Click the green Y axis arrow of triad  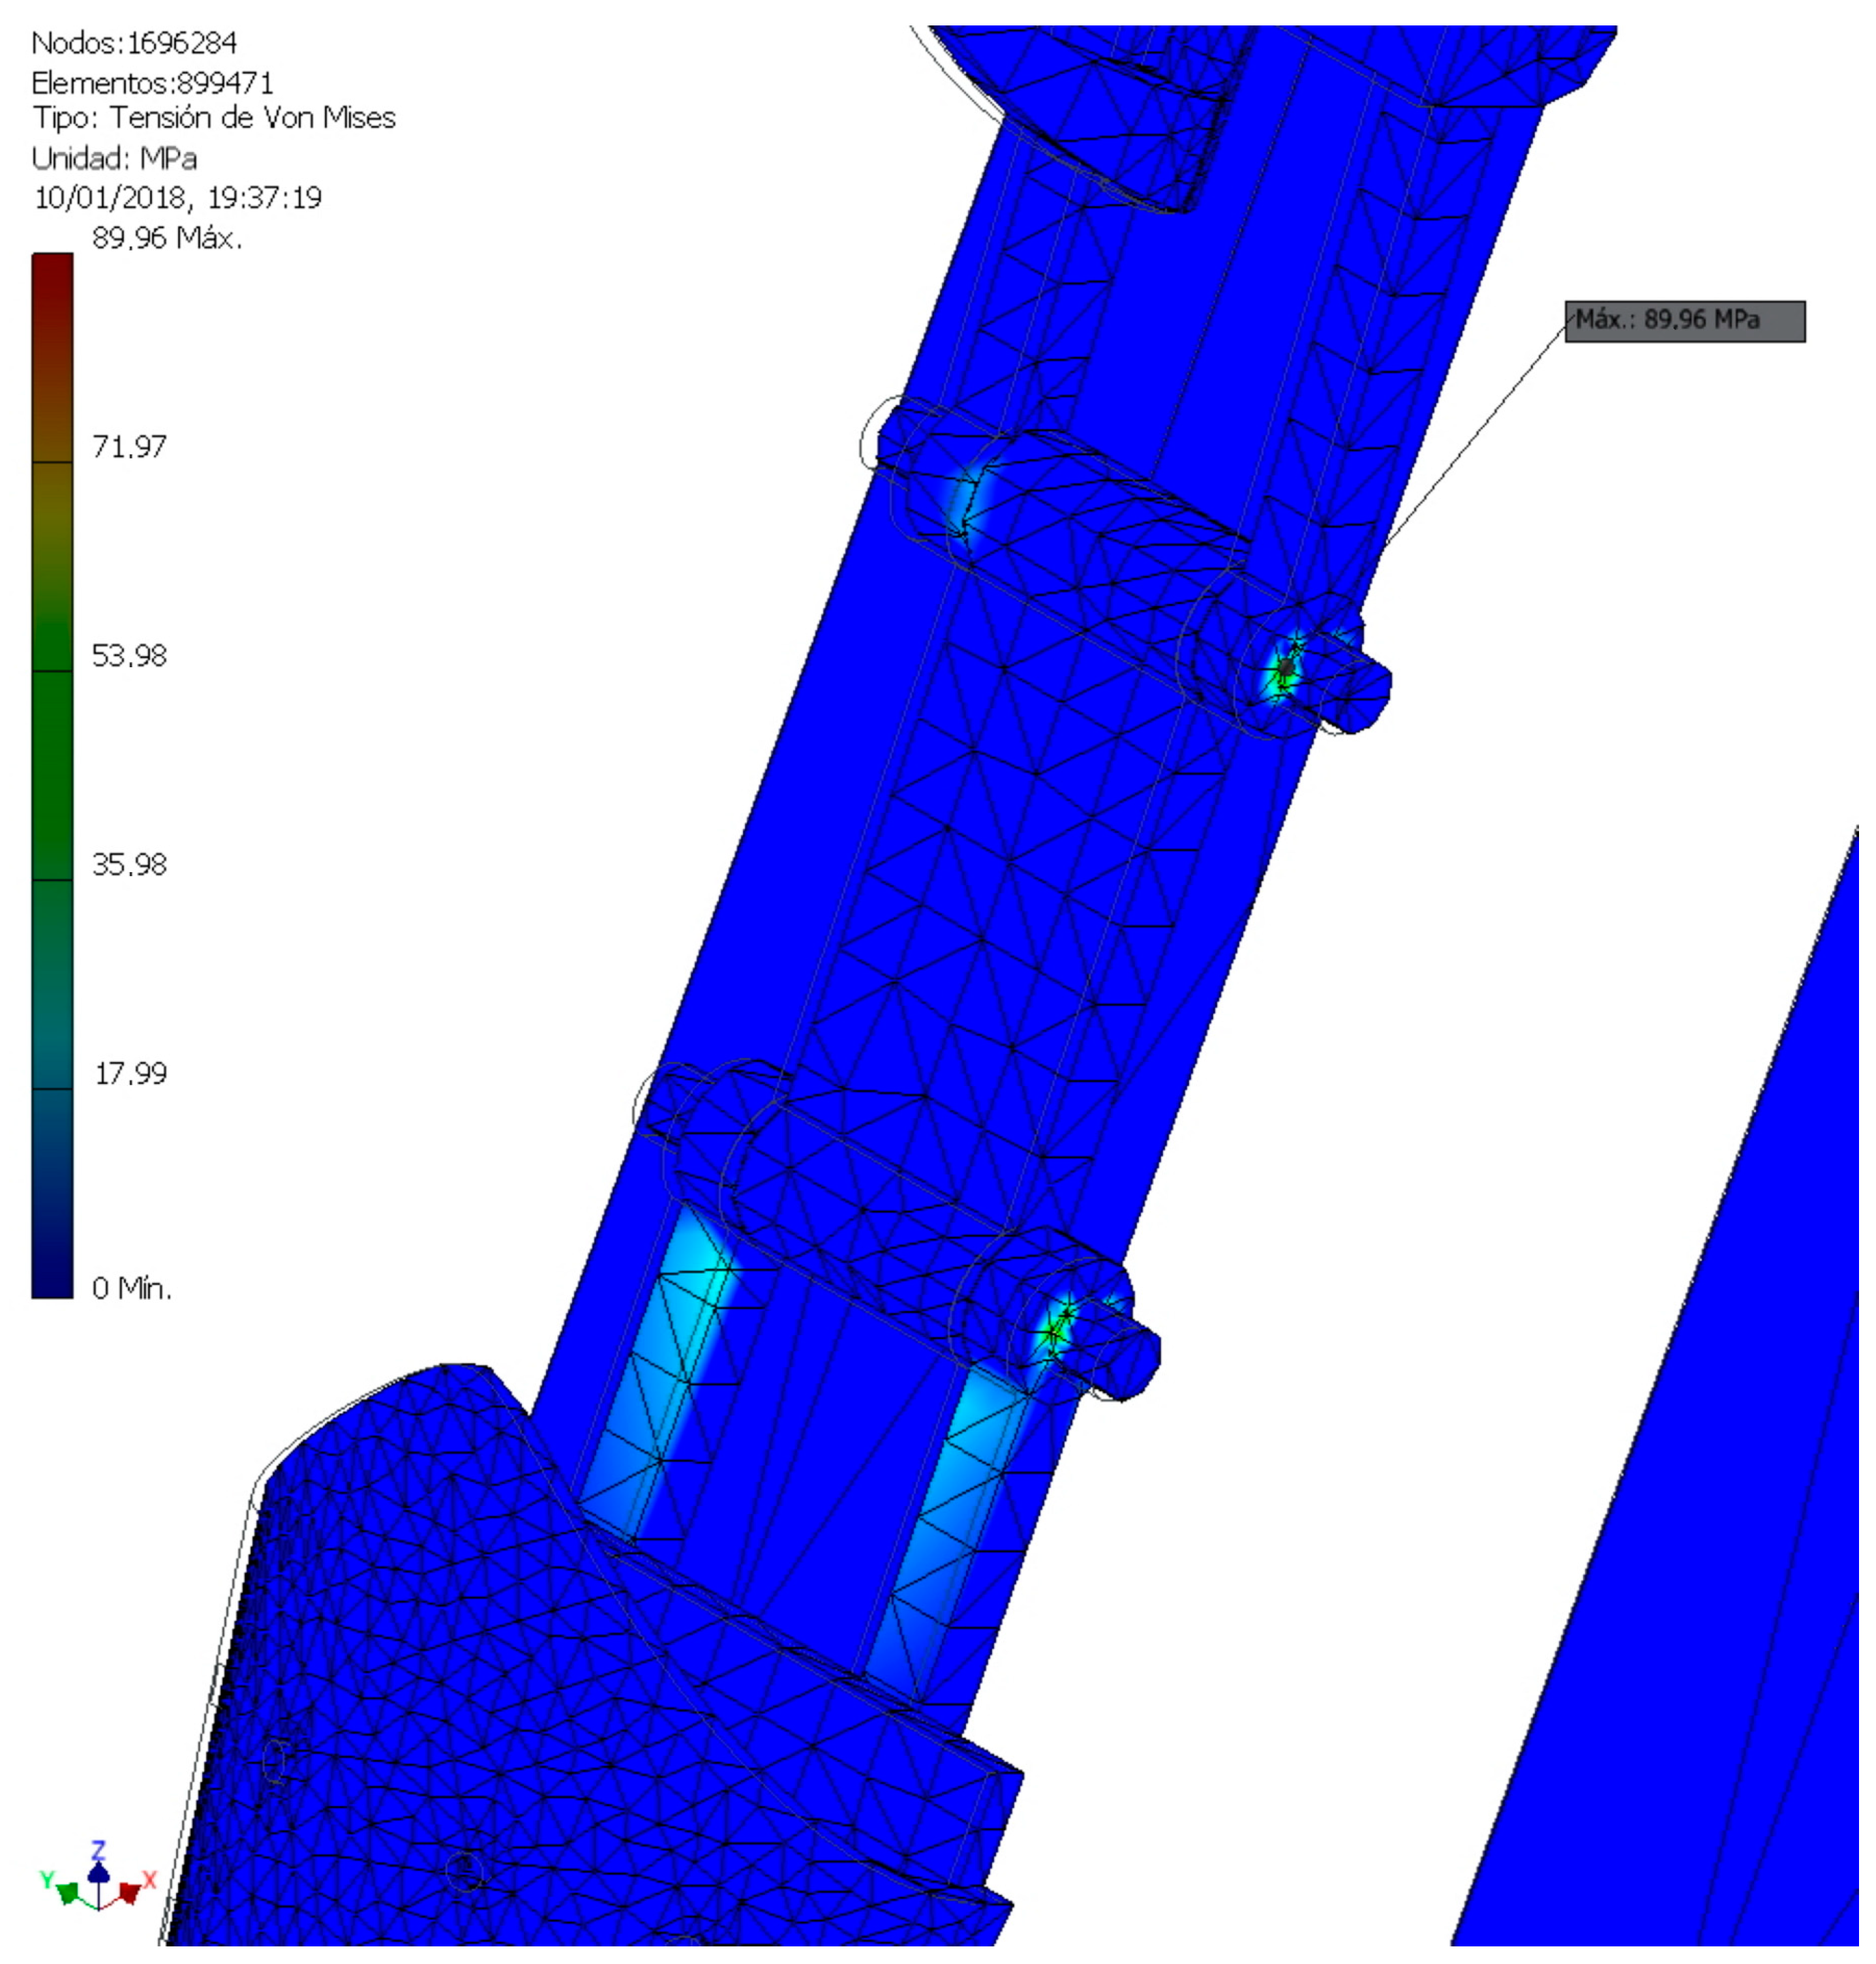point(66,1894)
